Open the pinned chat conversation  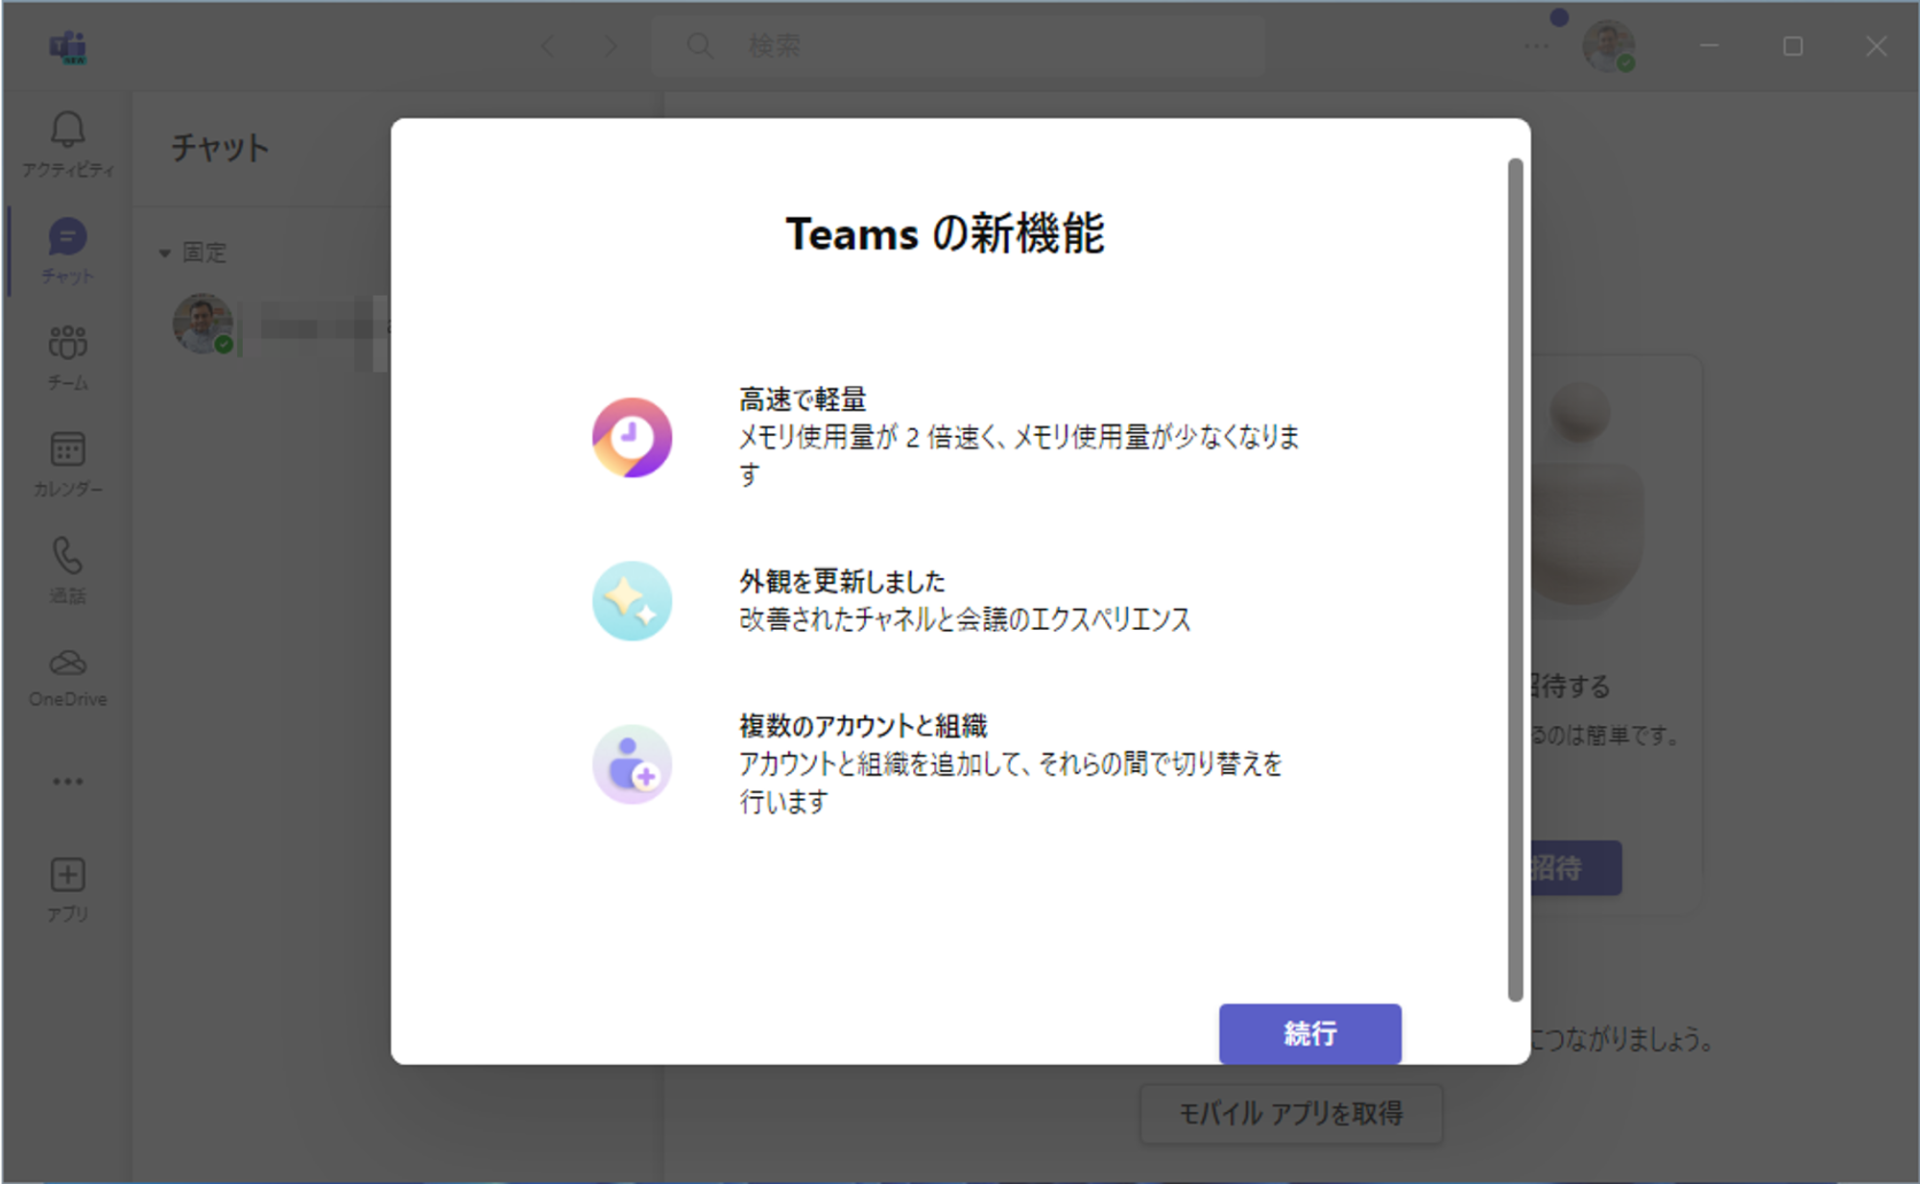[270, 323]
